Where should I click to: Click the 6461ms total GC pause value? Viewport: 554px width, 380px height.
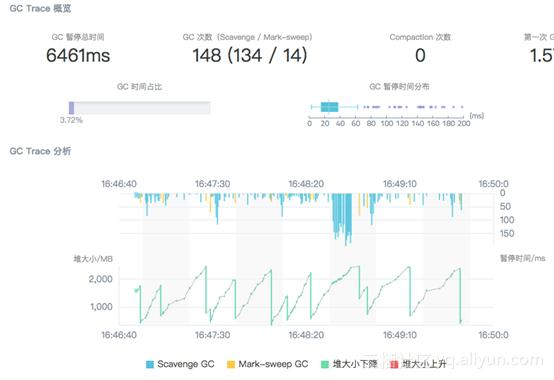pyautogui.click(x=78, y=55)
